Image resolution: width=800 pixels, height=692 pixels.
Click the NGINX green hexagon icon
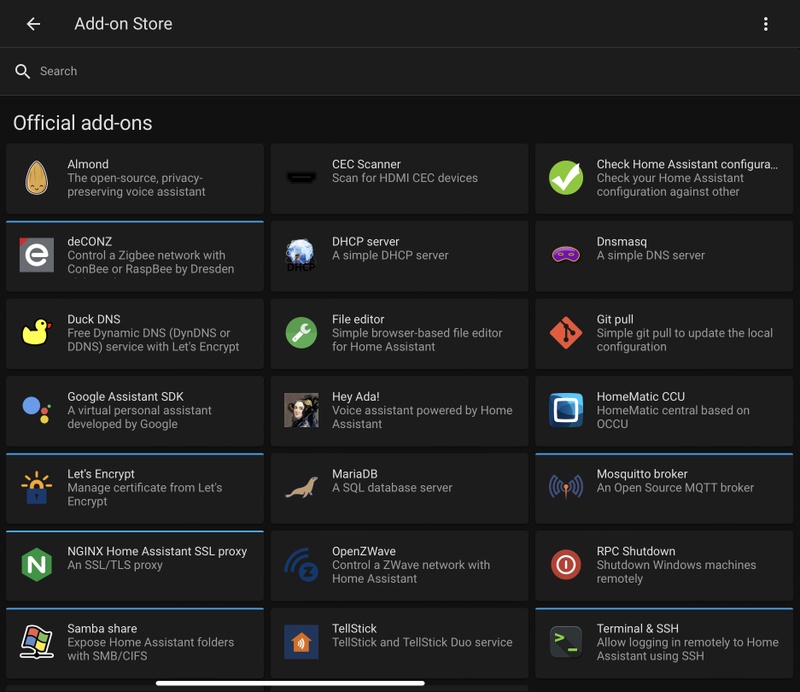point(37,565)
